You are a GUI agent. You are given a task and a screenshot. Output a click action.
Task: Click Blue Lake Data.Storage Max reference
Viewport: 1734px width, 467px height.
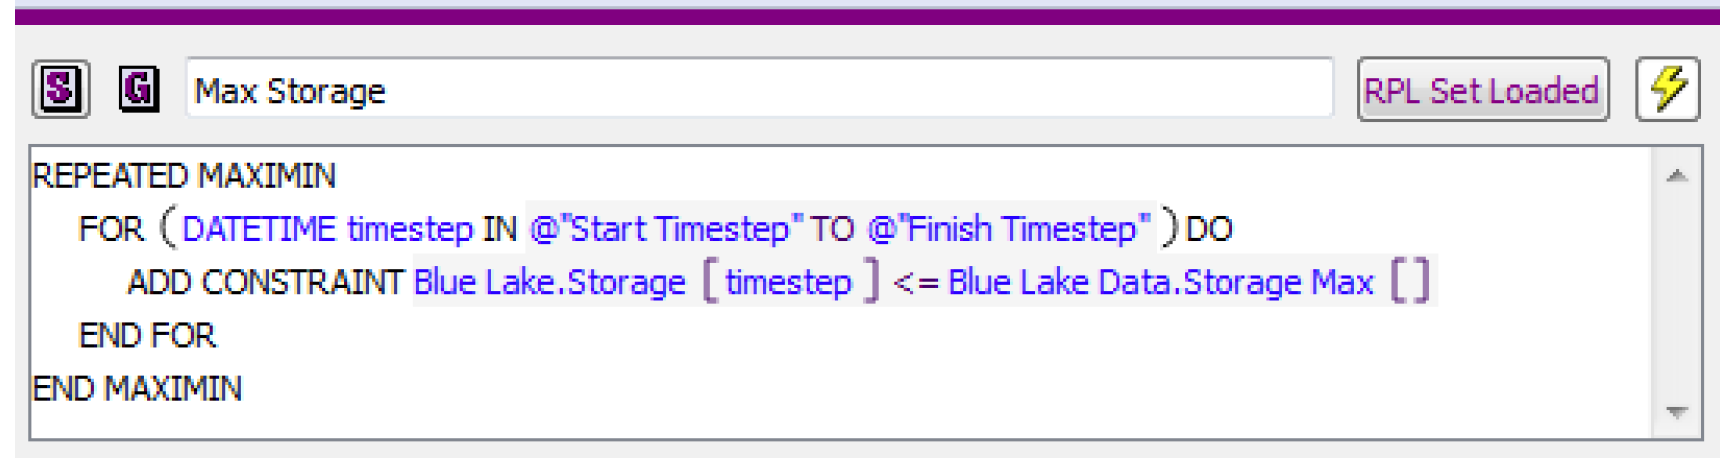pos(1160,282)
